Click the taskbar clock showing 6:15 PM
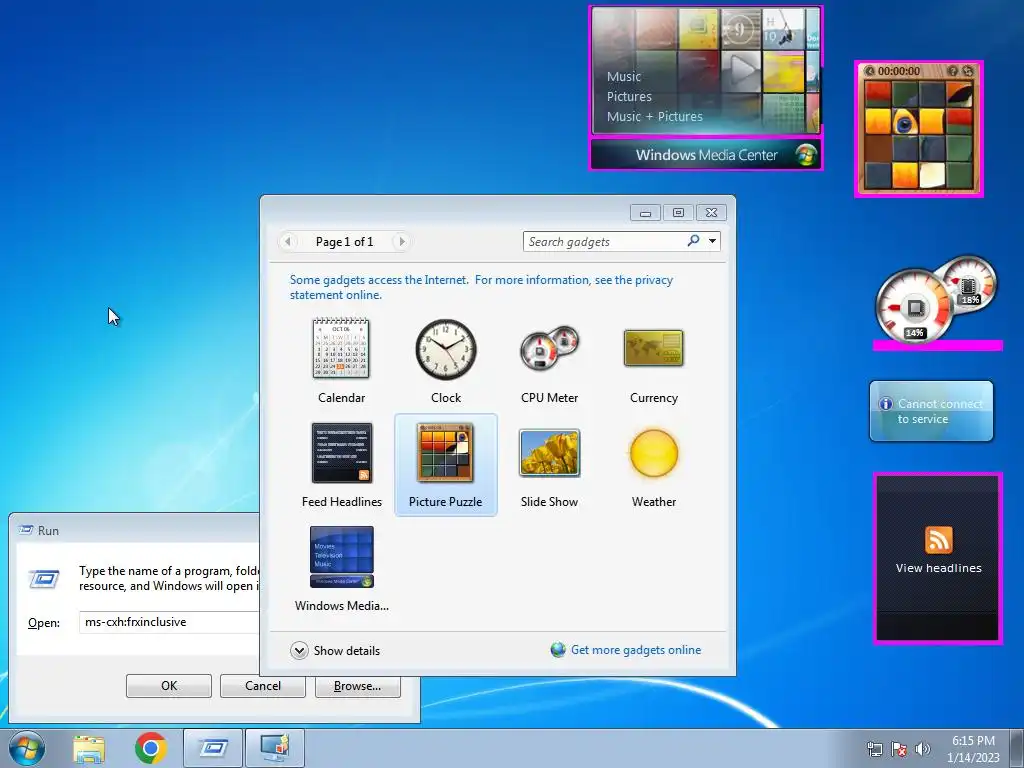The width and height of the screenshot is (1024, 768). pos(973,749)
